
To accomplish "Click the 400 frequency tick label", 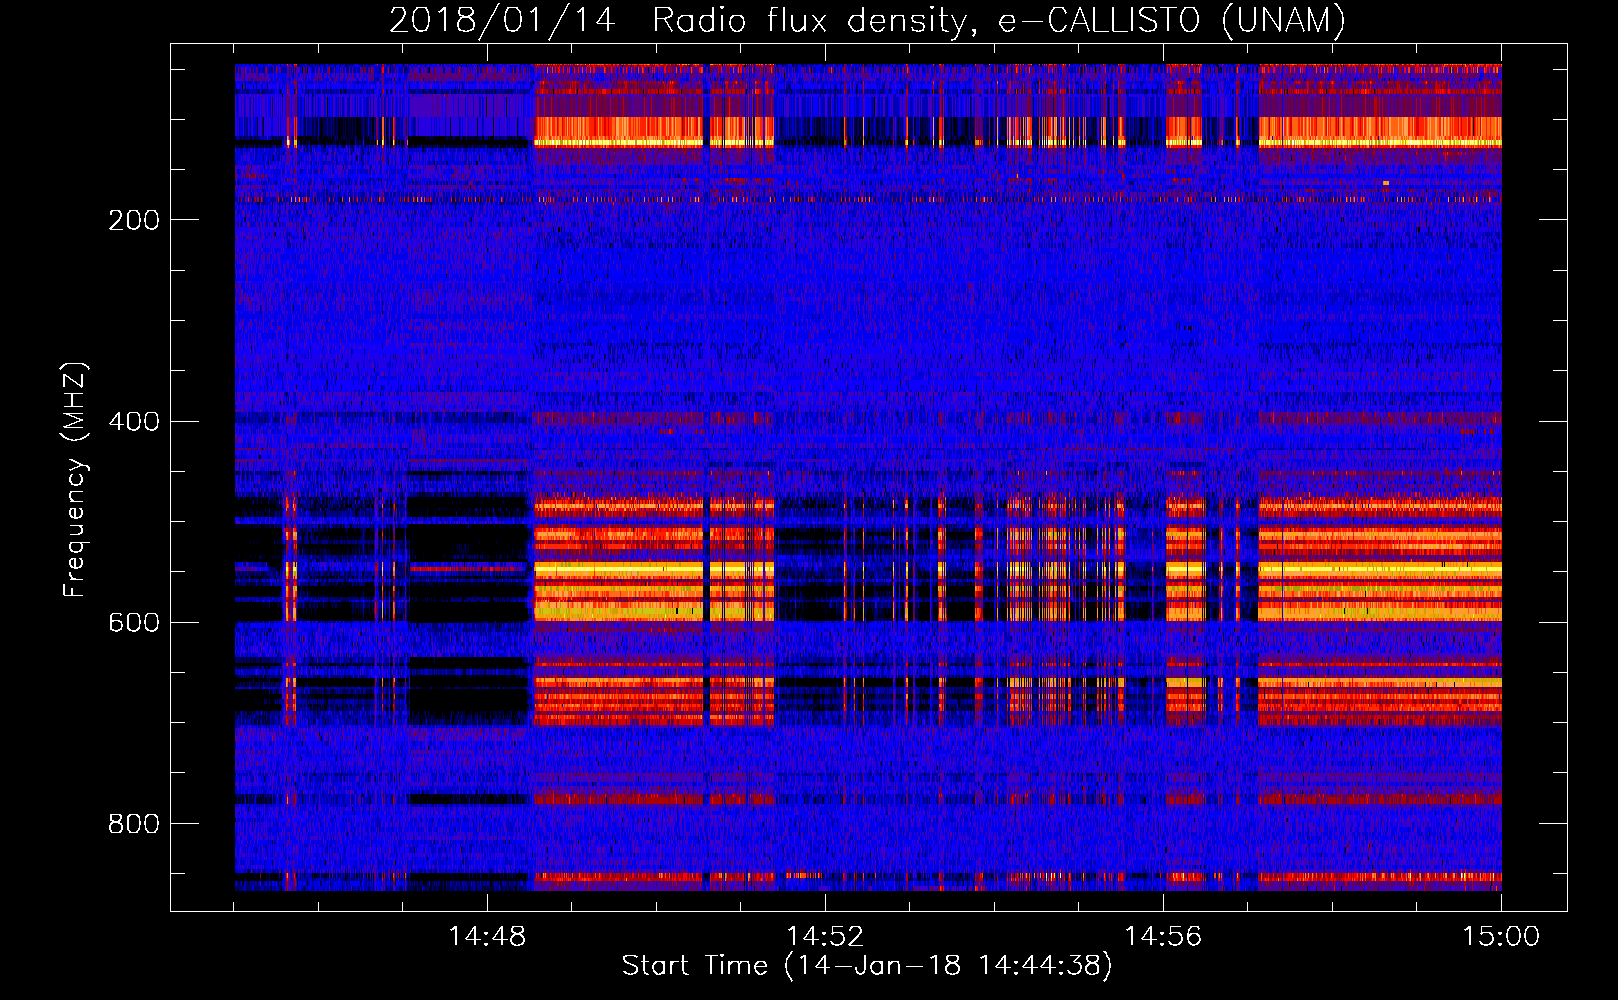I will [x=134, y=421].
